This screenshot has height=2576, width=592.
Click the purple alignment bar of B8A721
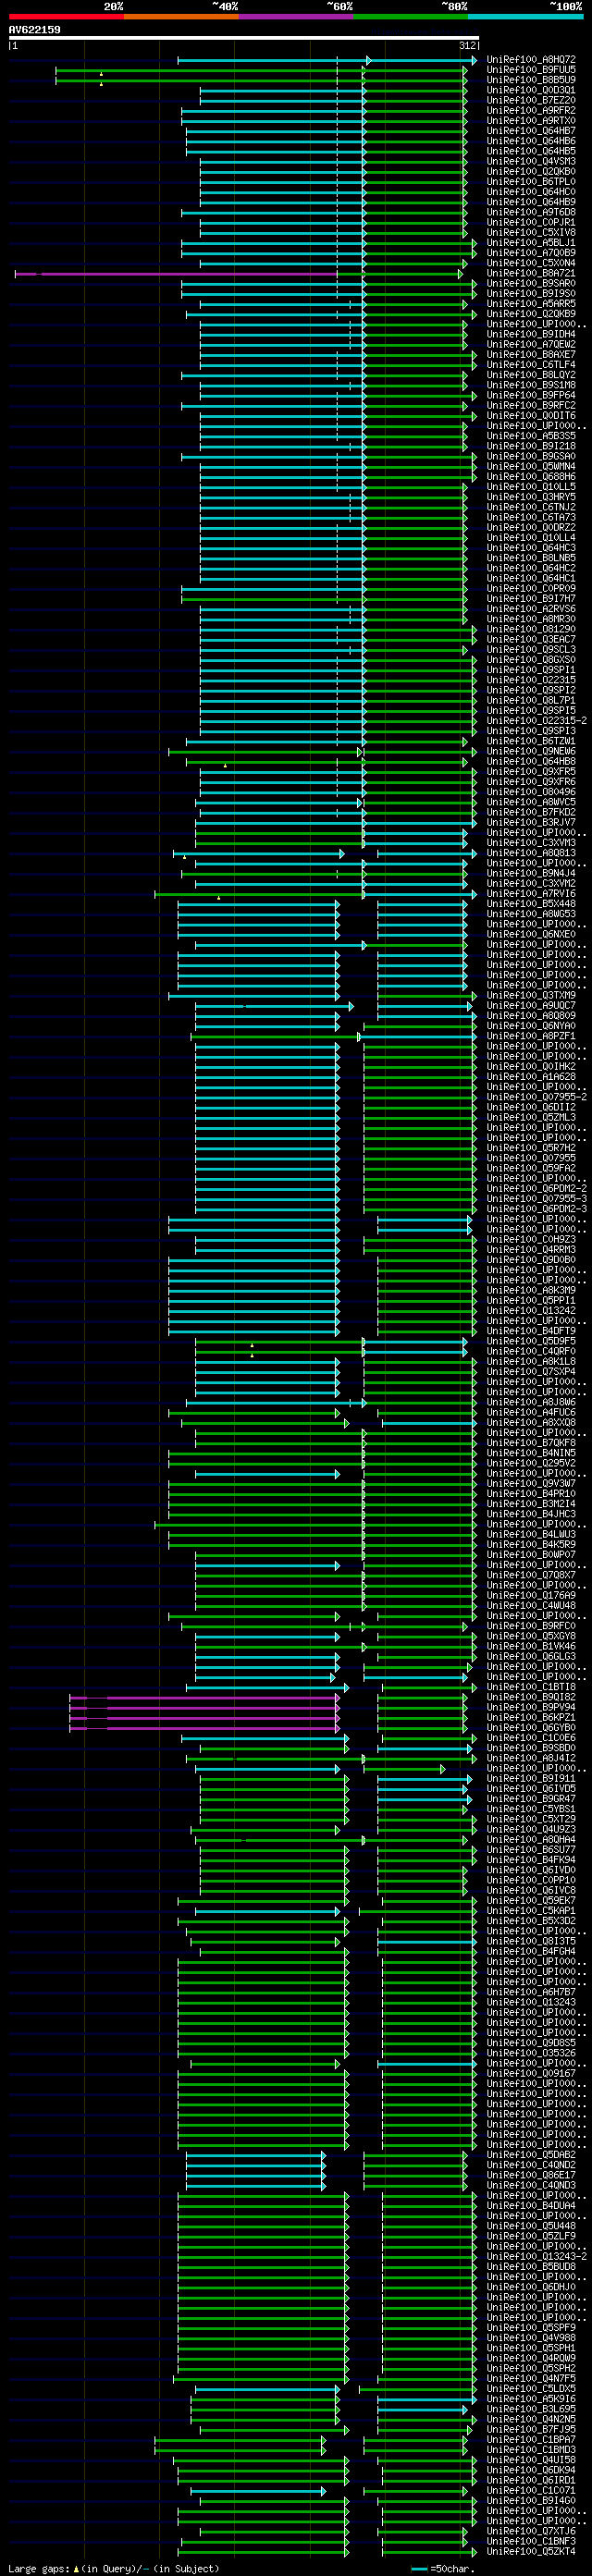[176, 274]
